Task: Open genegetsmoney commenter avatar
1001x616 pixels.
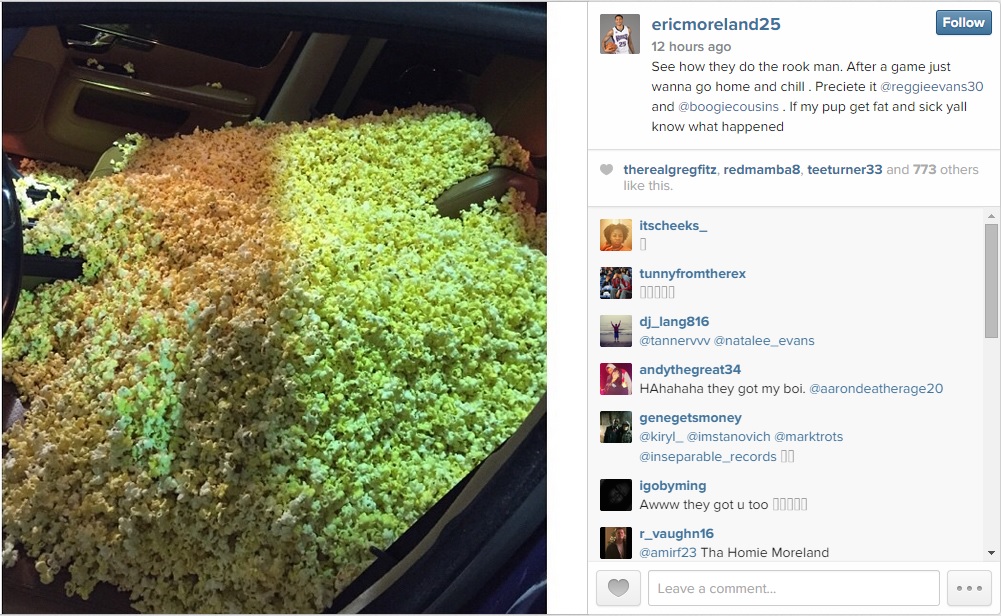Action: pyautogui.click(x=615, y=427)
